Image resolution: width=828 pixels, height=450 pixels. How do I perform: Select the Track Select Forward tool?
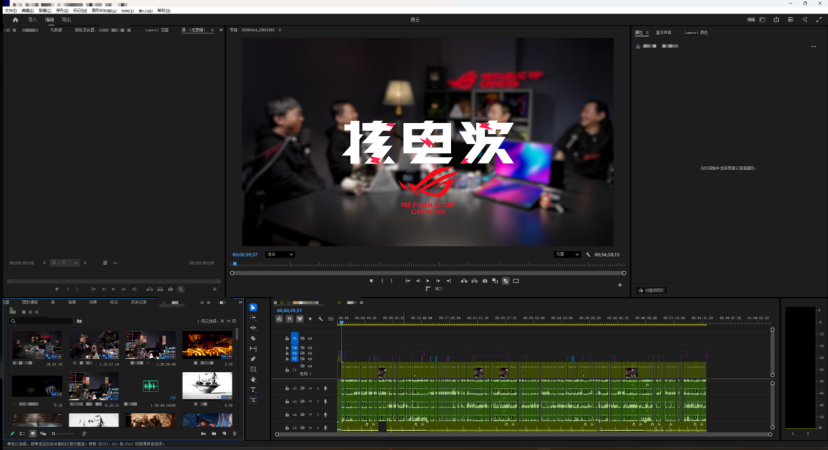click(x=253, y=318)
